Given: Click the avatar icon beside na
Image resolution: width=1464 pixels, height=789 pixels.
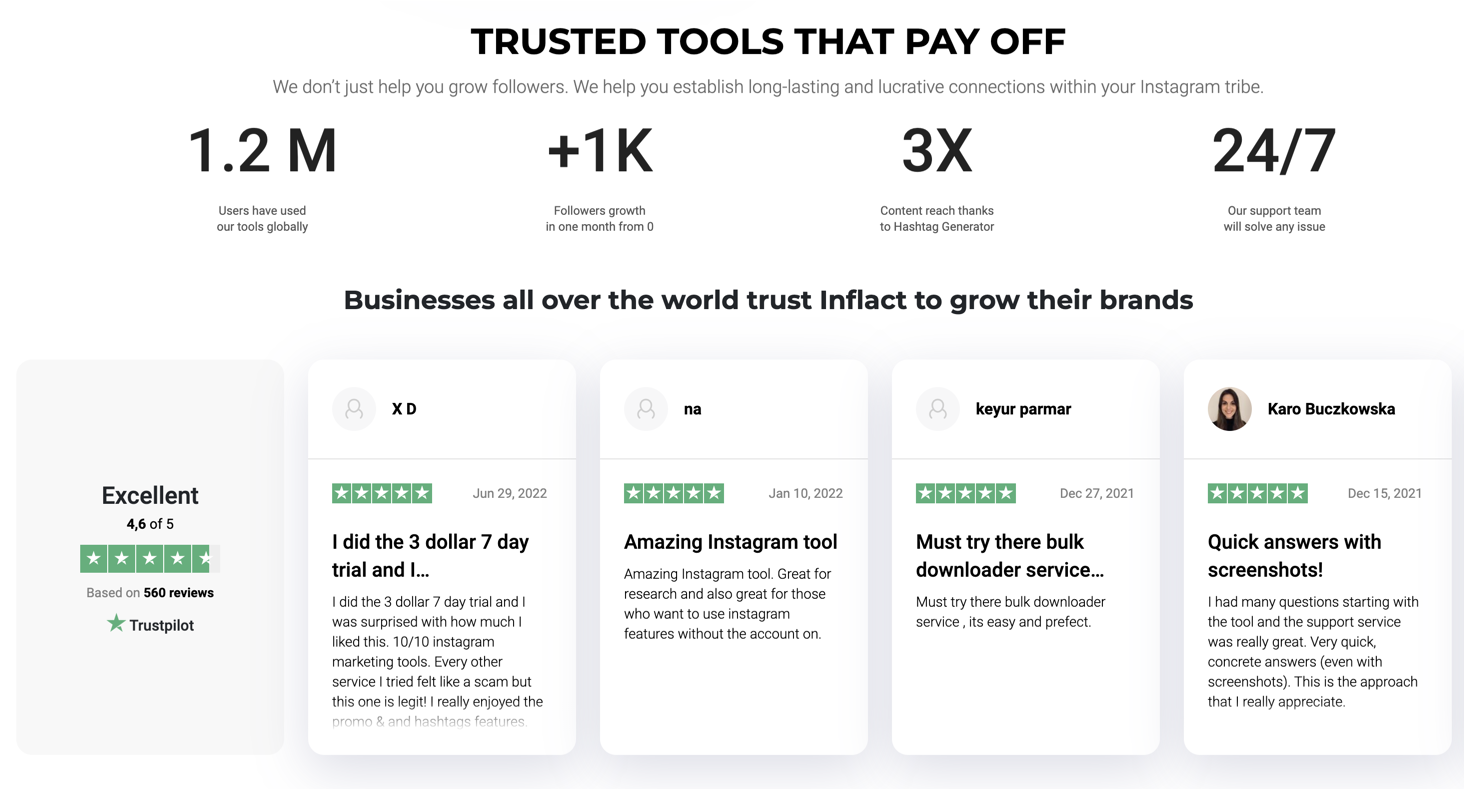Looking at the screenshot, I should point(646,409).
